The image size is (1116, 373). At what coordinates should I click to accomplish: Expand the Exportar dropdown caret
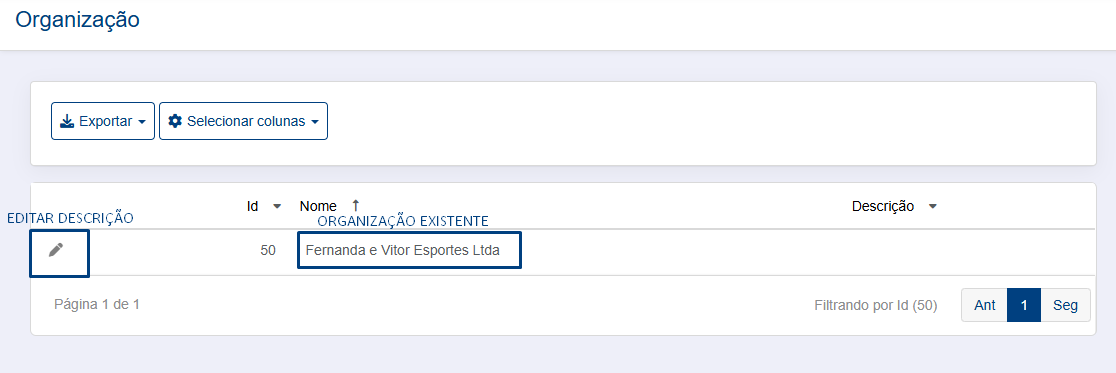click(142, 122)
